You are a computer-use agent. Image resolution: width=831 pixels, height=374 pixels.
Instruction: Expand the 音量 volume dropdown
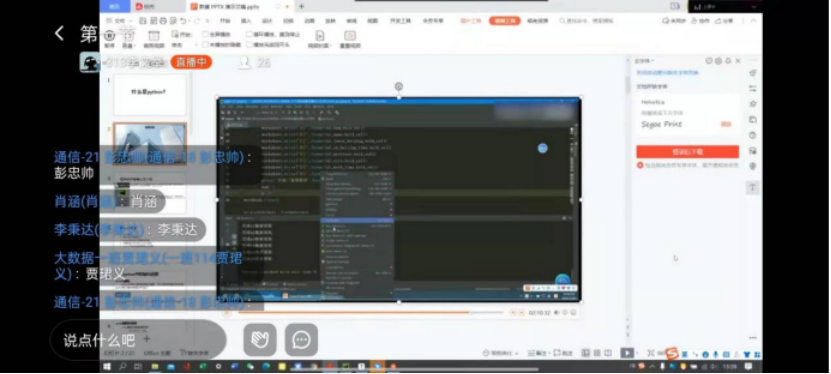tap(128, 46)
